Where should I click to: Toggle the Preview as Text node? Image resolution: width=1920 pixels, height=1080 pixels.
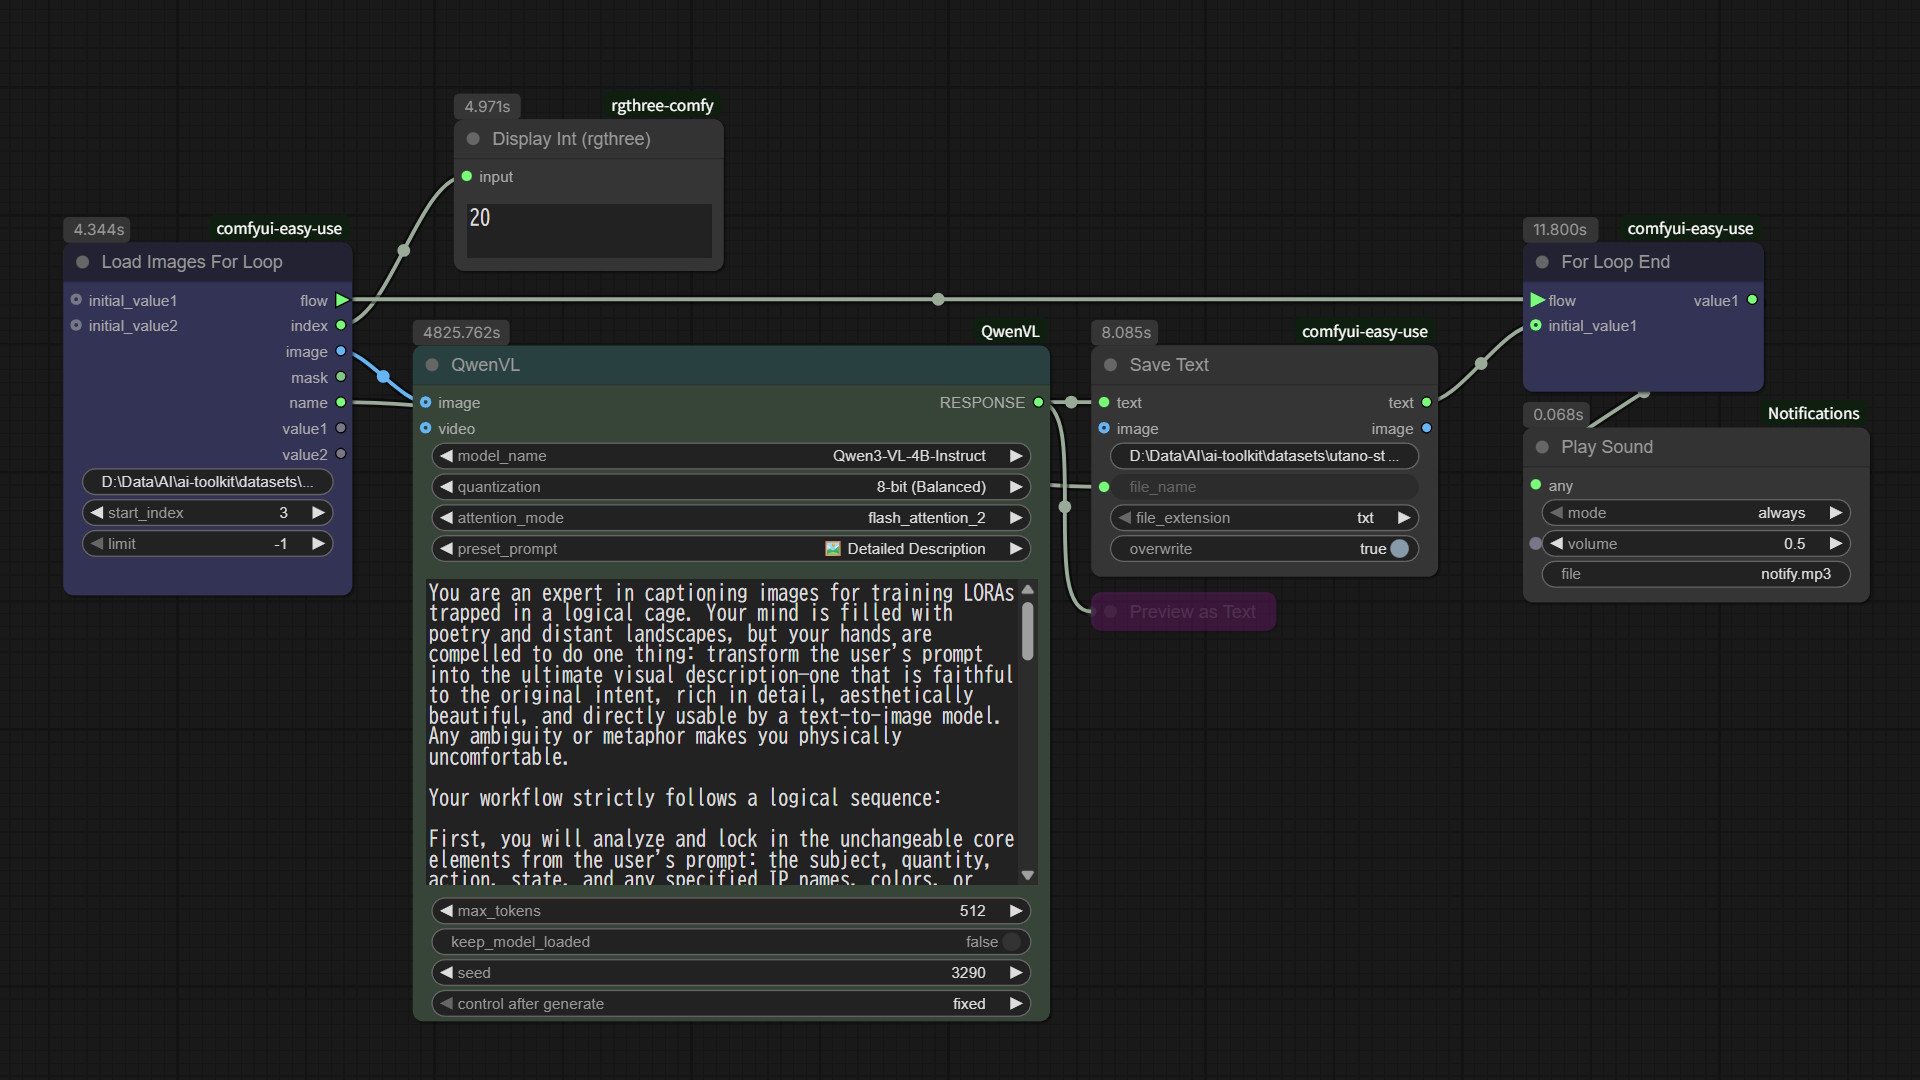[x=1110, y=612]
